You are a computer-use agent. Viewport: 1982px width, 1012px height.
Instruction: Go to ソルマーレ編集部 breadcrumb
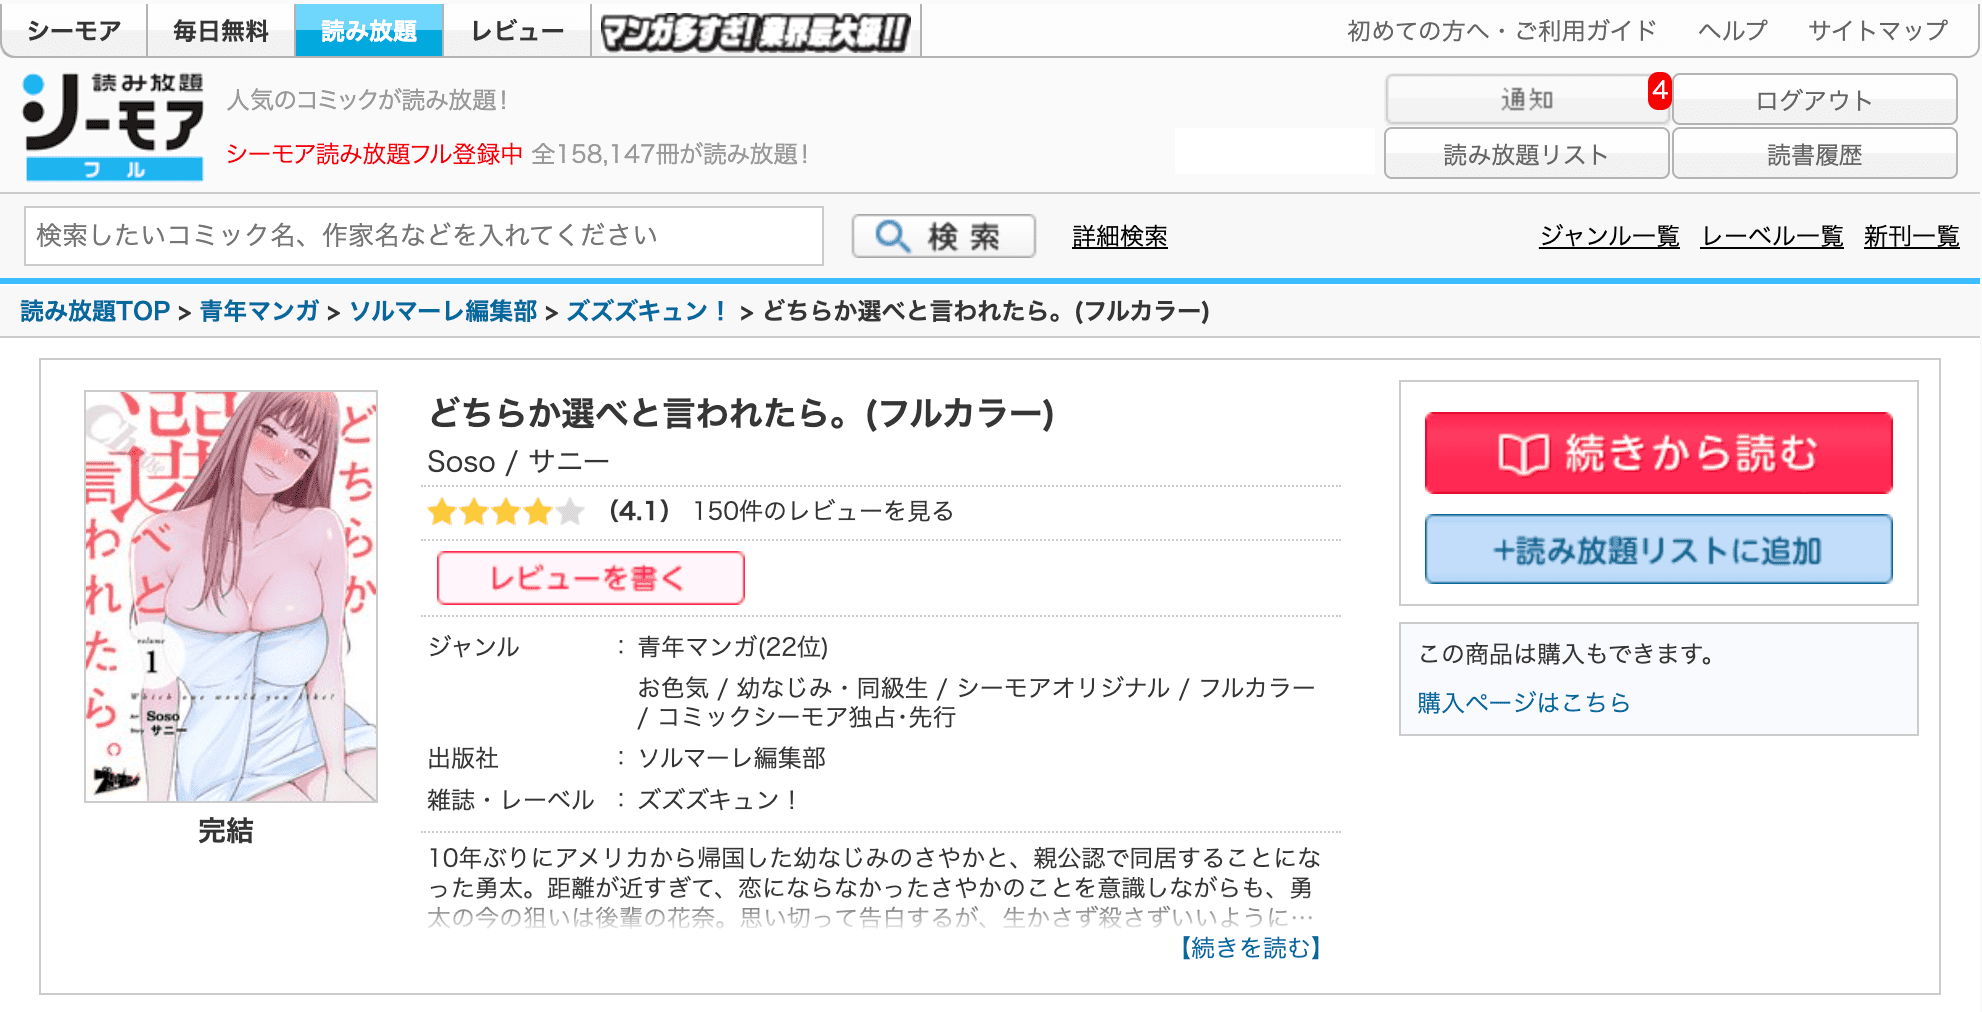[443, 311]
